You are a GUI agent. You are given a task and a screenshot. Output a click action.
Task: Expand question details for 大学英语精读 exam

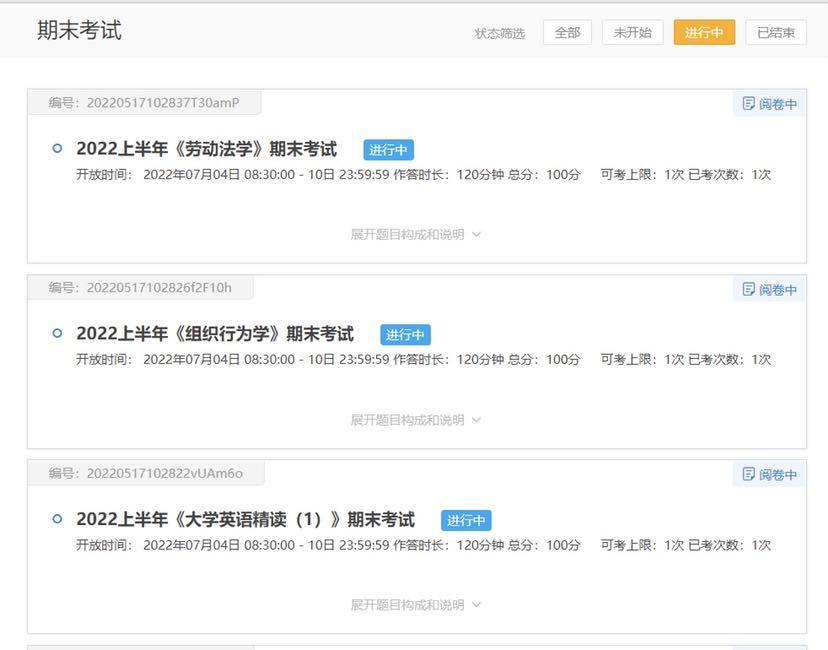415,605
